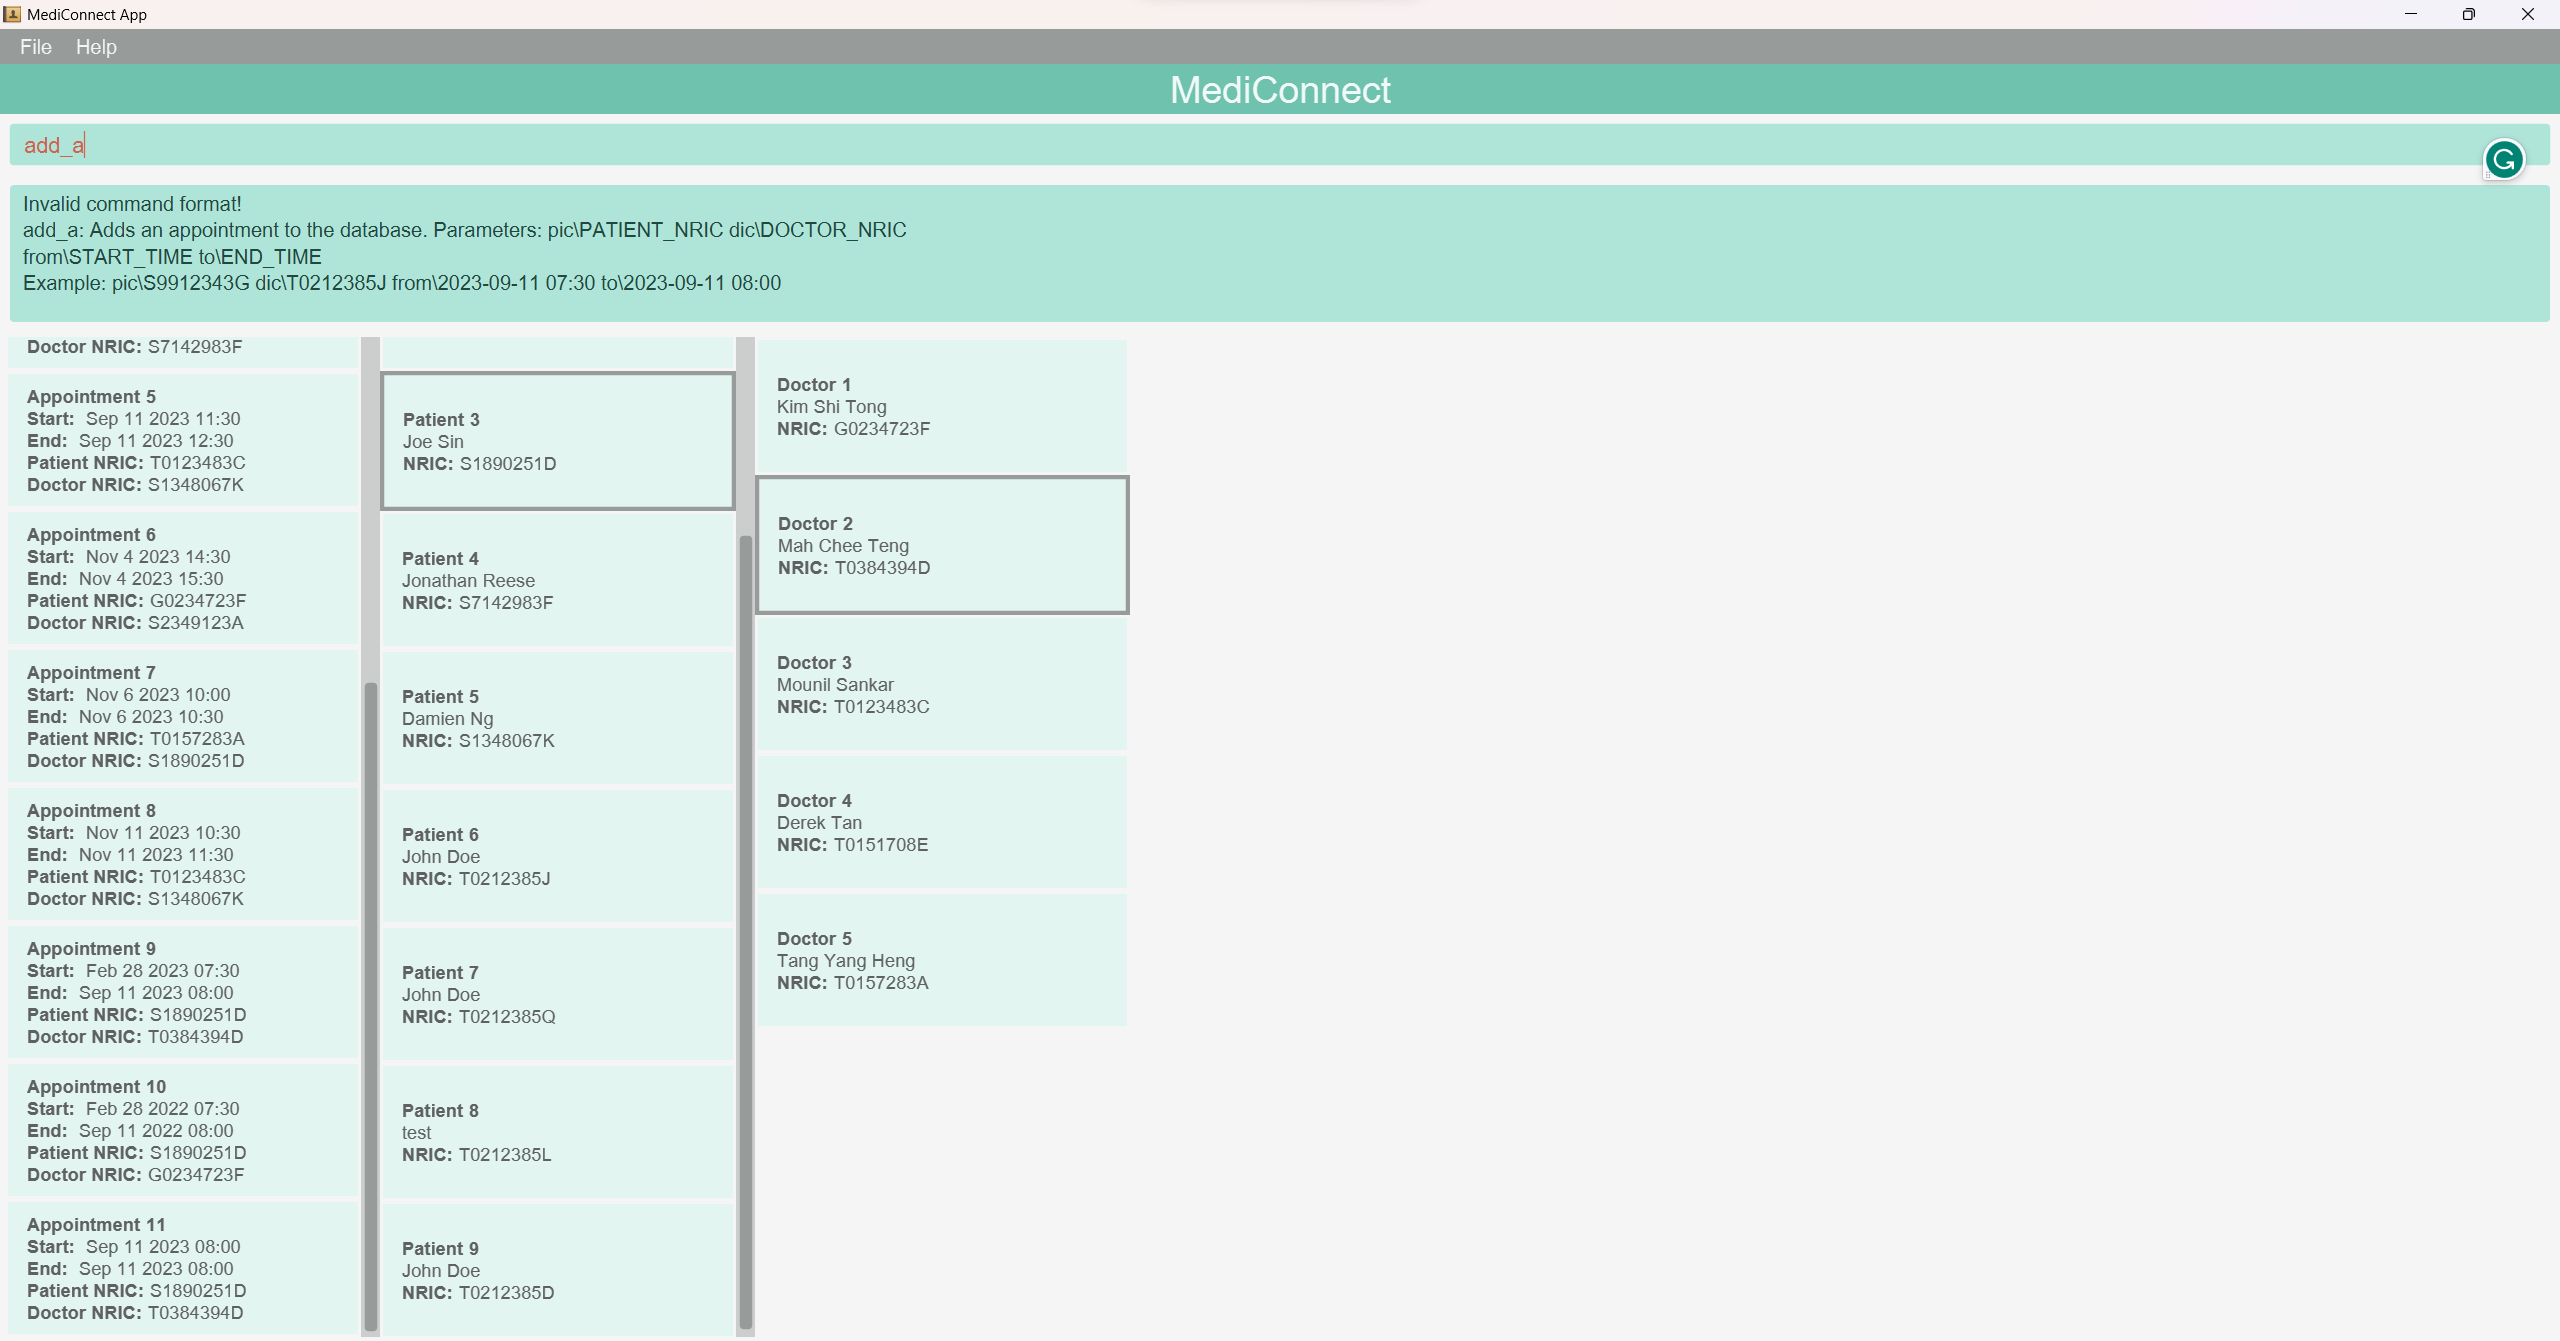The height and width of the screenshot is (1341, 2560).
Task: Open the File menu
Action: [35, 47]
